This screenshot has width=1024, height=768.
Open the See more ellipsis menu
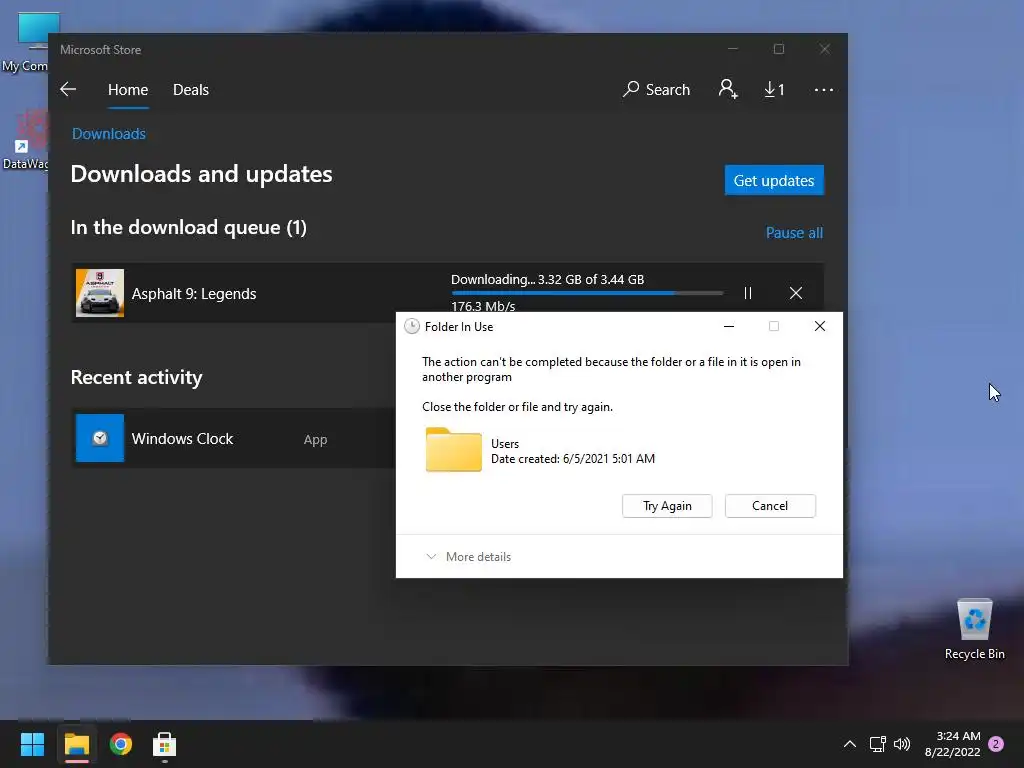click(824, 90)
